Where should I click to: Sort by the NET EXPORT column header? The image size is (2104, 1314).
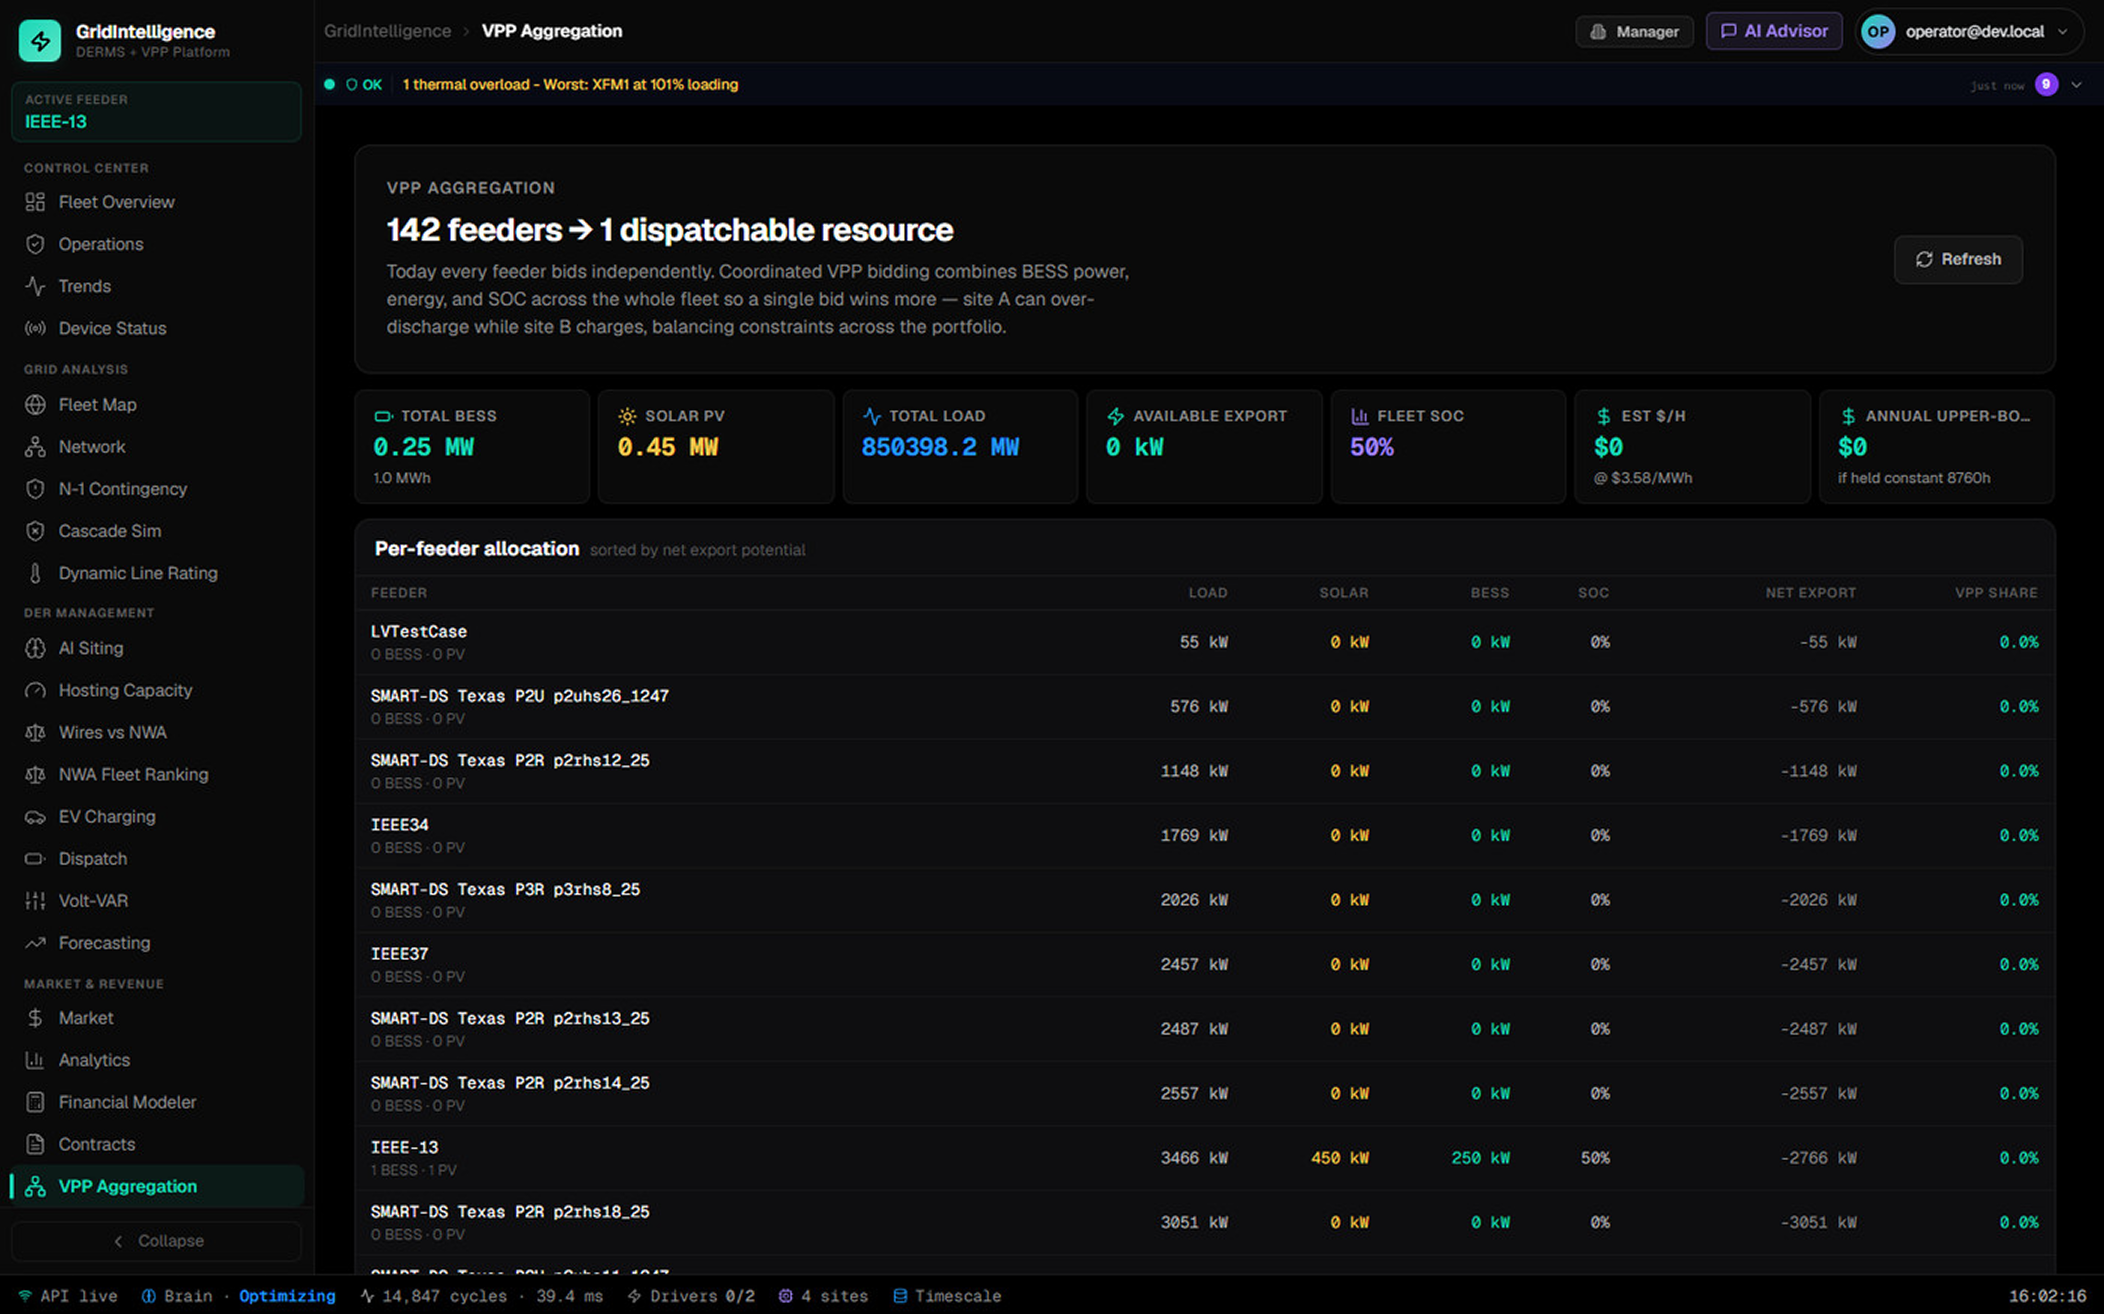point(1810,593)
